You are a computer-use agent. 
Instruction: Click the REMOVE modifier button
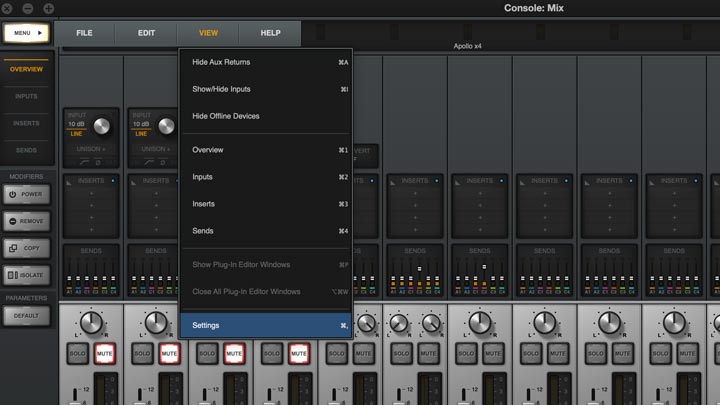click(x=26, y=221)
